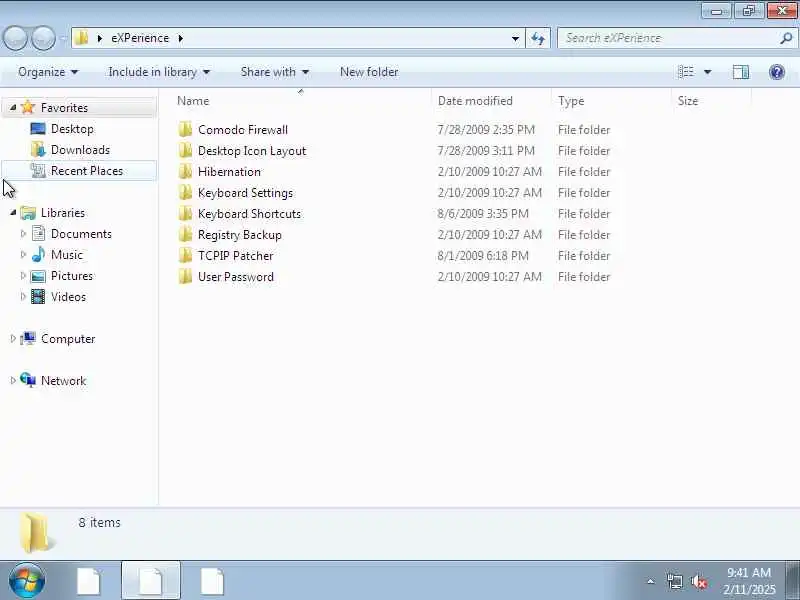Screen dimensions: 800x600
Task: Show the preview pane
Action: (741, 72)
